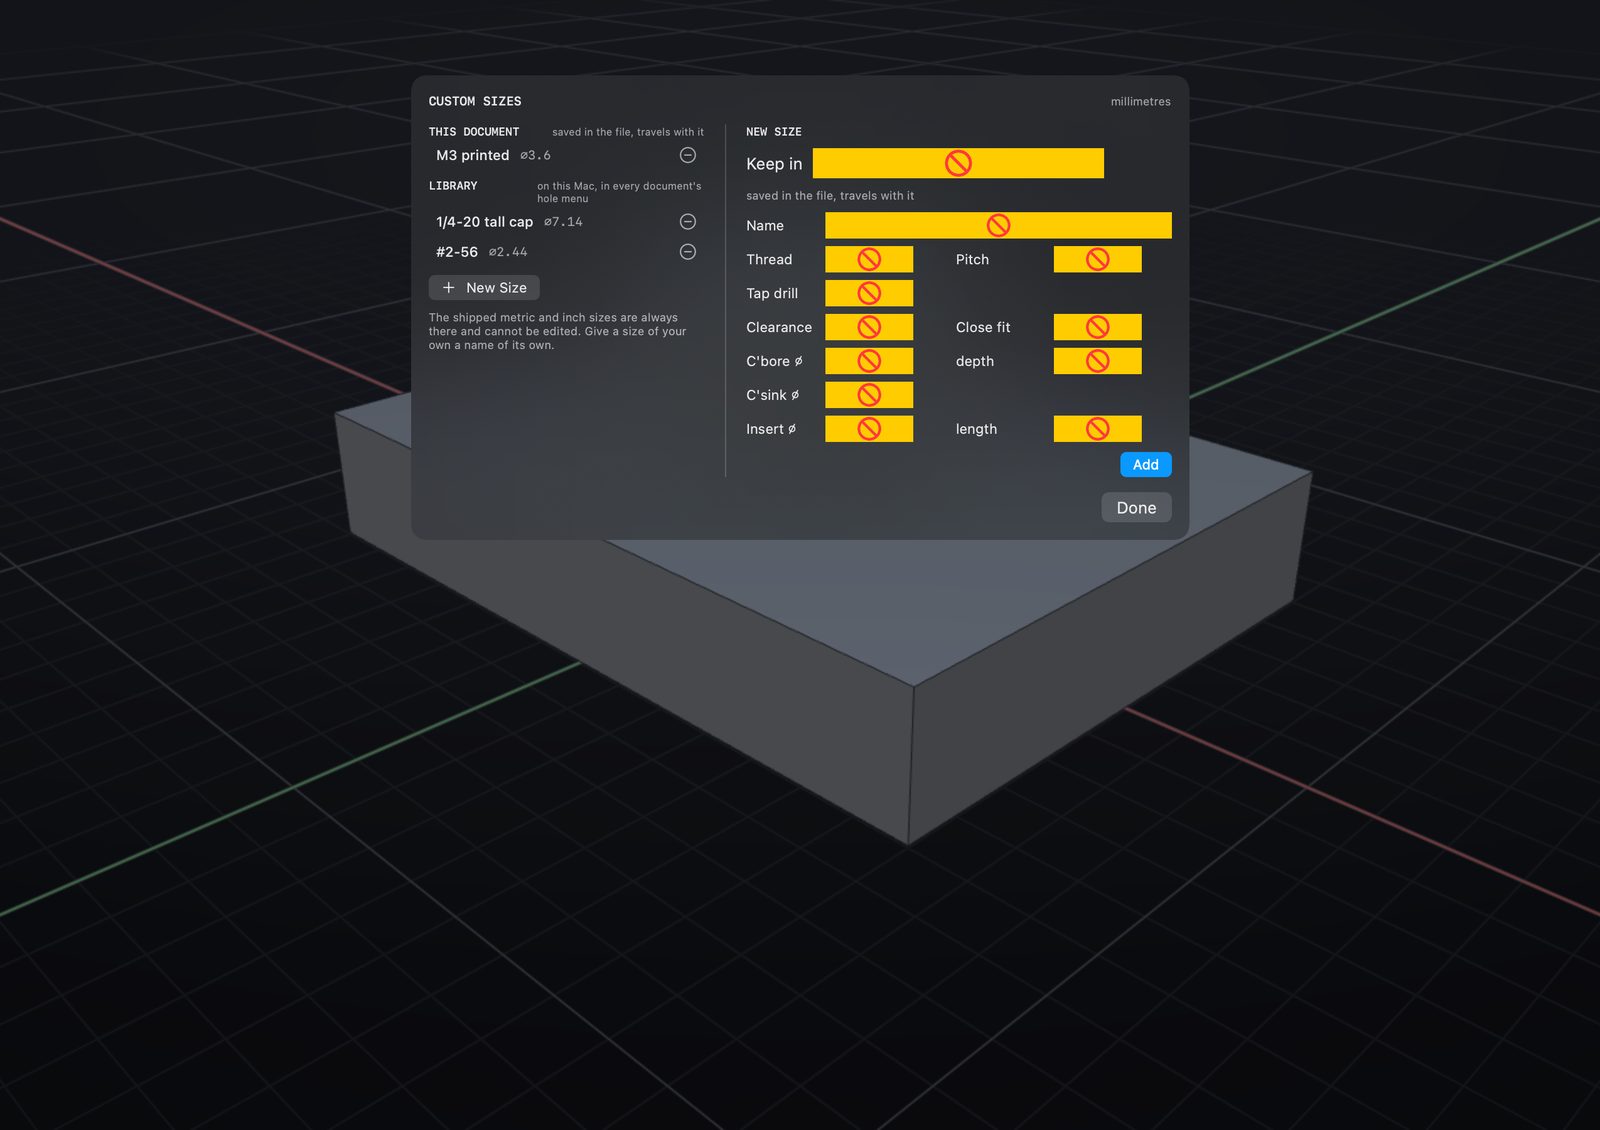Close the dialog with Done

coord(1136,508)
